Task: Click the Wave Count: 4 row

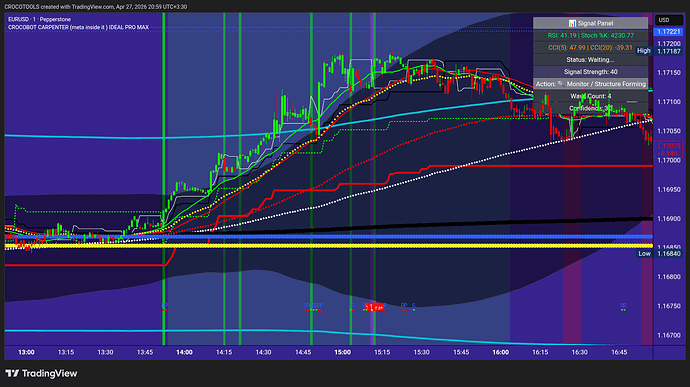Action: pyautogui.click(x=591, y=96)
